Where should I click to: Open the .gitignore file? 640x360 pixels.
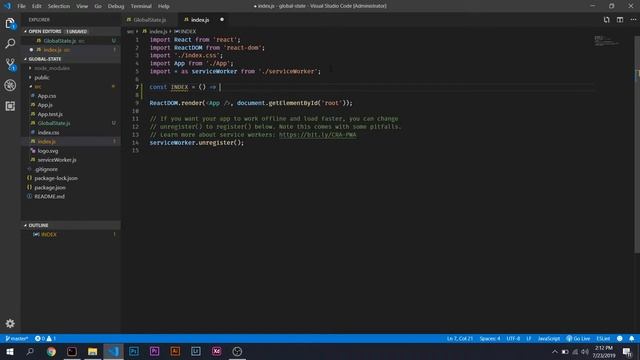46,169
